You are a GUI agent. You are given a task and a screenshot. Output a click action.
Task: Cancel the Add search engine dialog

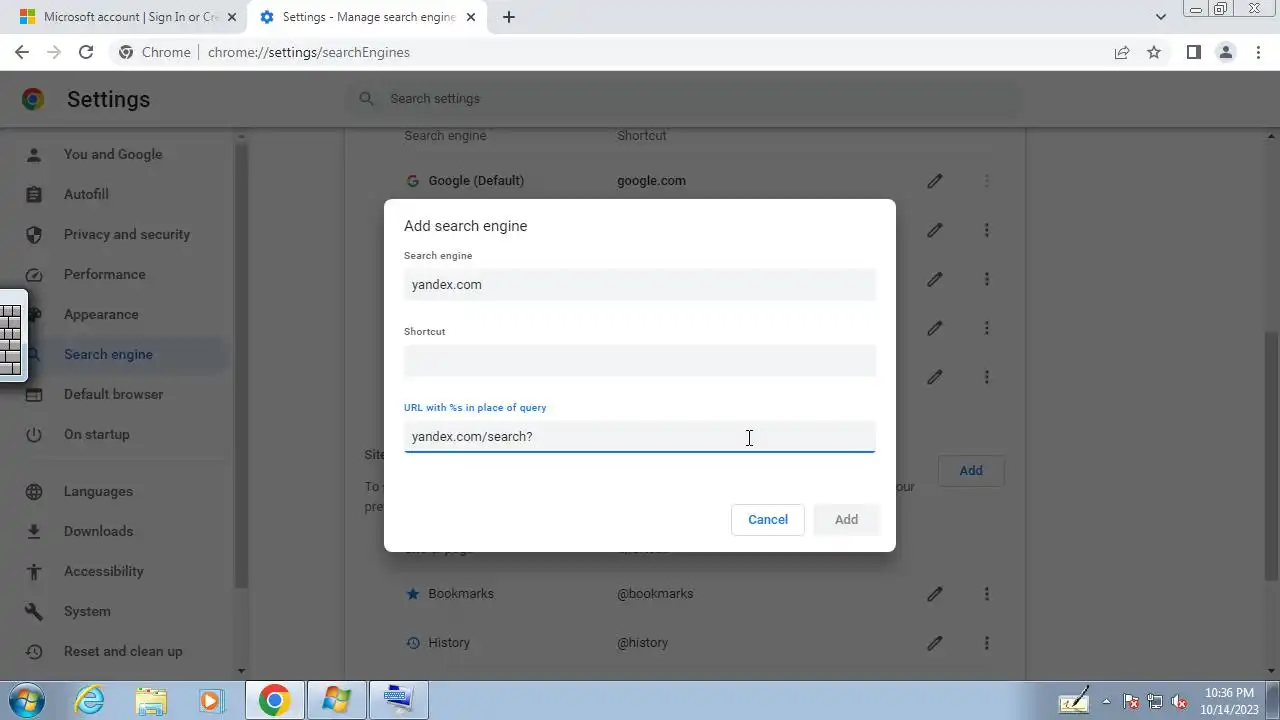coord(768,519)
